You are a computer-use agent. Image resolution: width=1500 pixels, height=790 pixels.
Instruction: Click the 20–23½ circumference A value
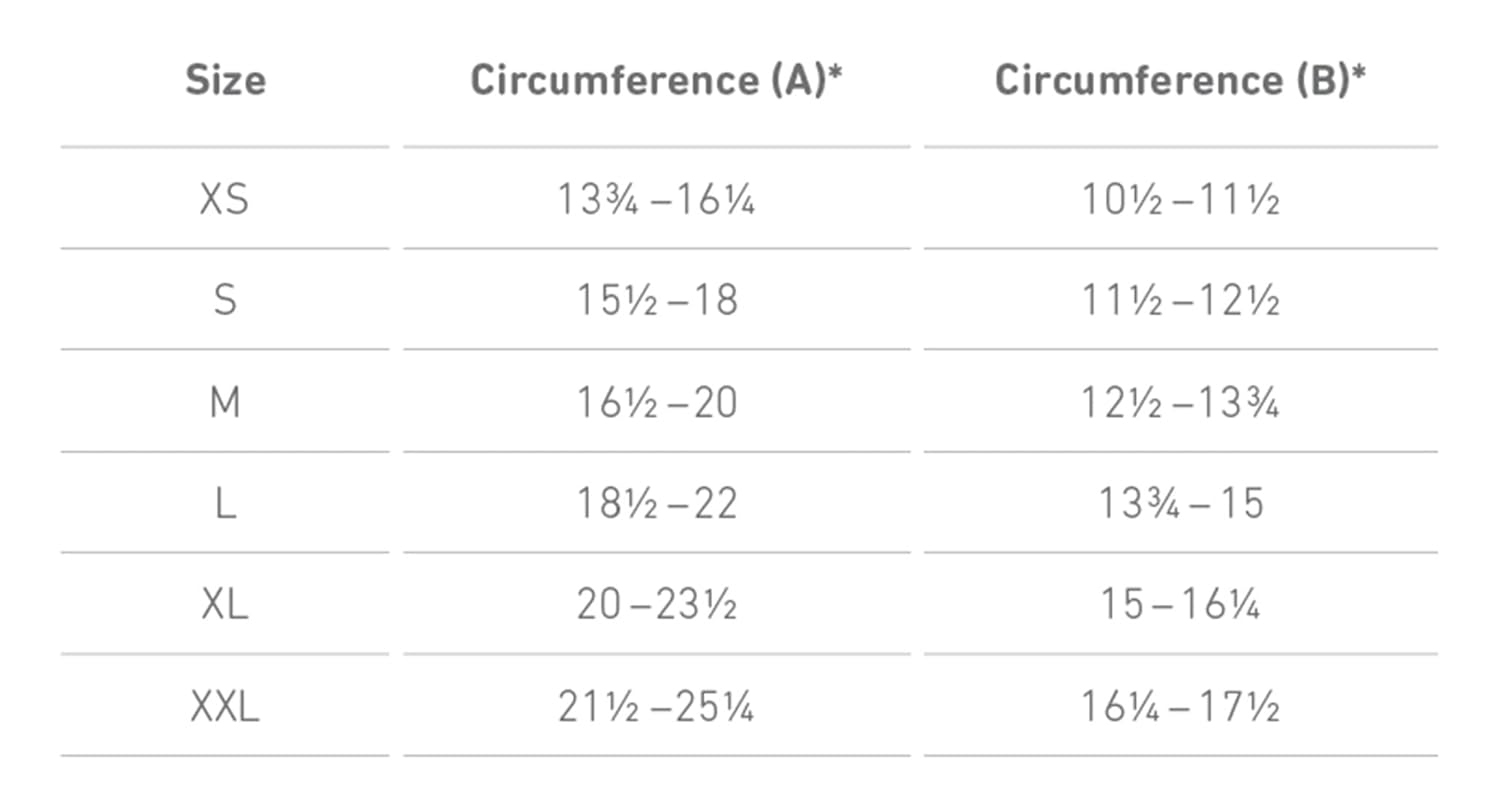tap(656, 605)
